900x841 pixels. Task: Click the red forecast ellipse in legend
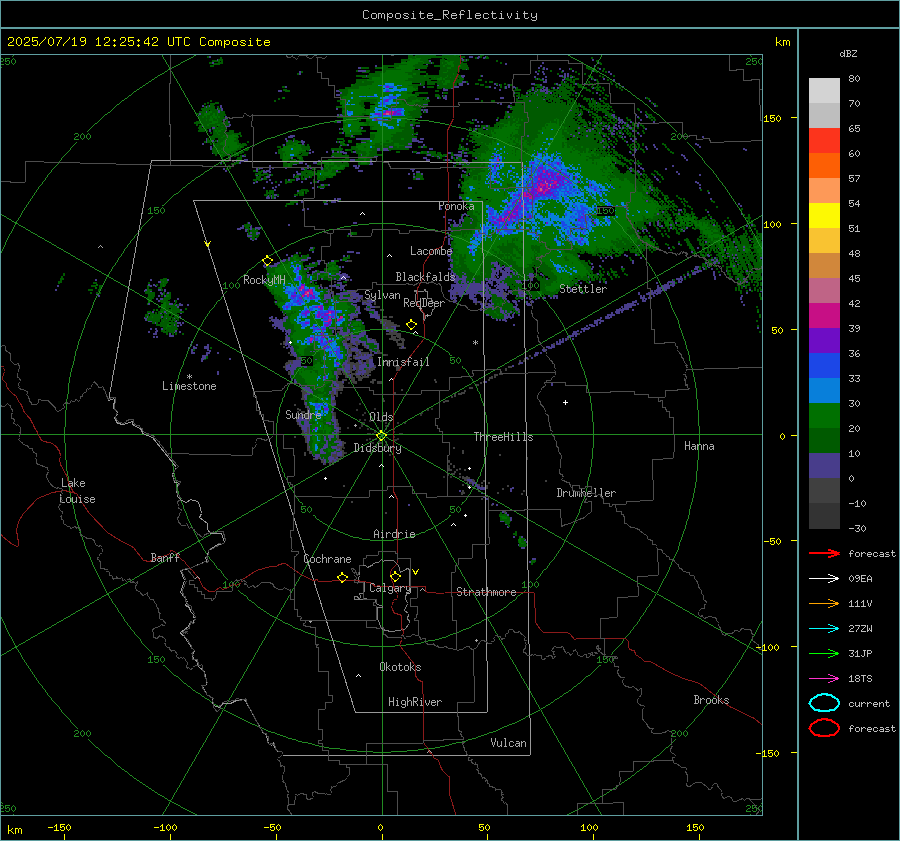click(824, 728)
